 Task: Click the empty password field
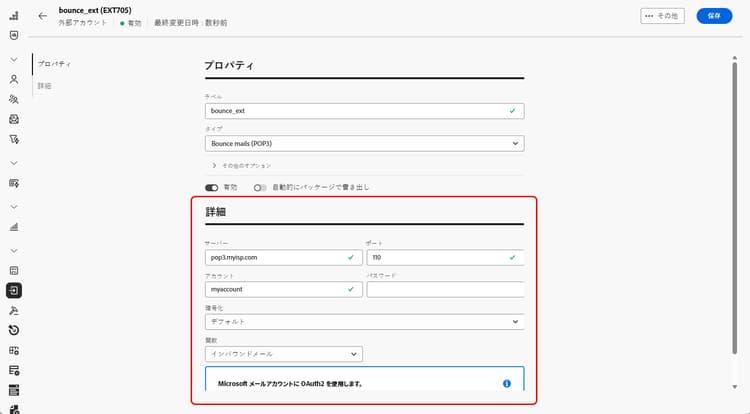(x=445, y=289)
